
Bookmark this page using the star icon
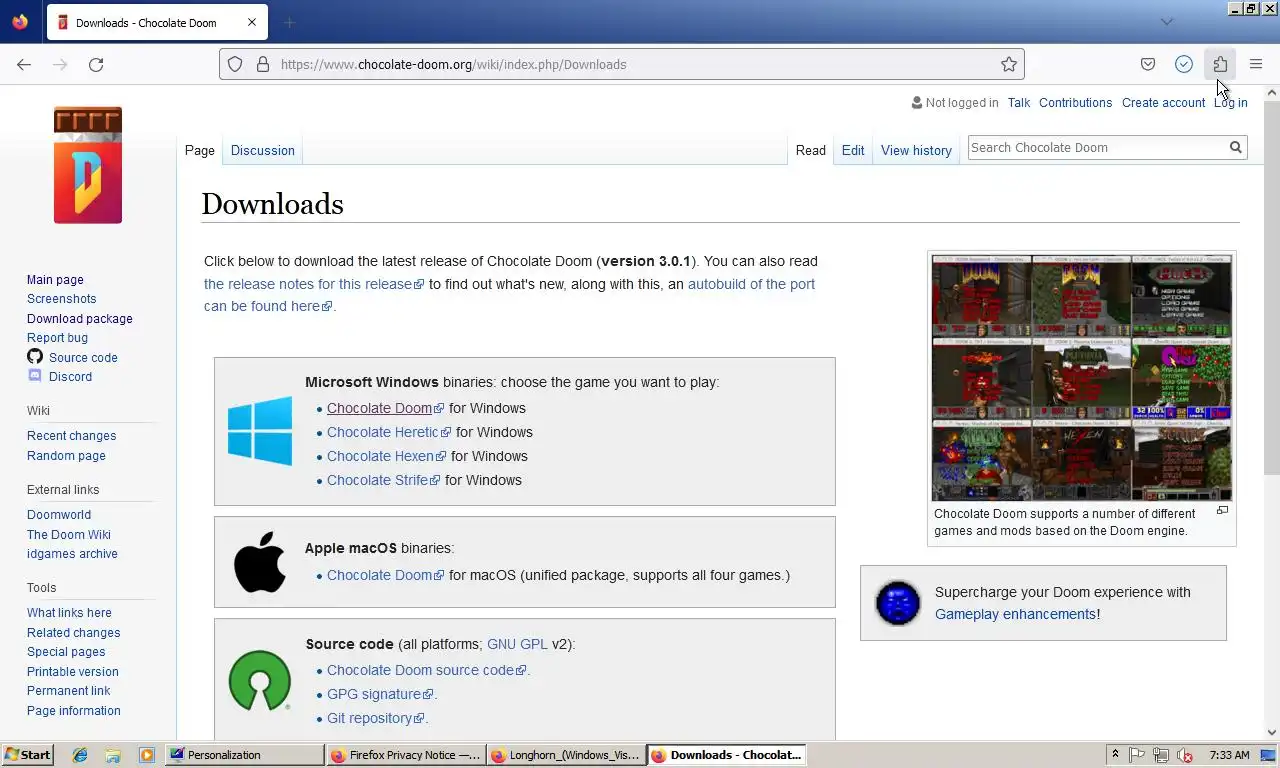[1009, 64]
